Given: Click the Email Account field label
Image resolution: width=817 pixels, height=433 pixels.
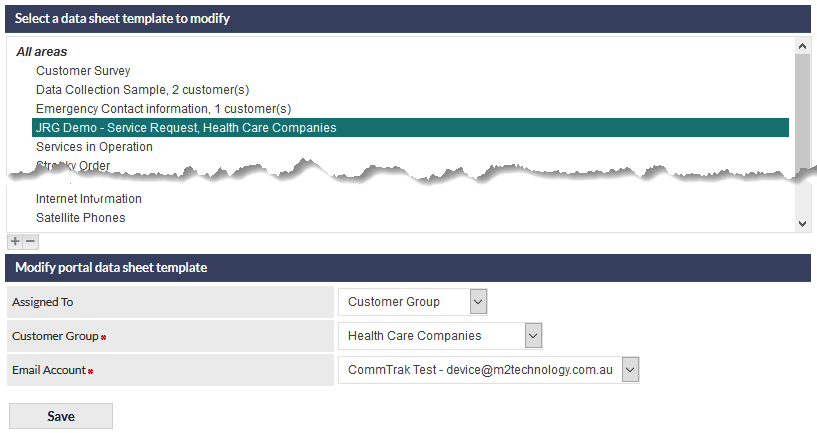Looking at the screenshot, I should [x=49, y=370].
